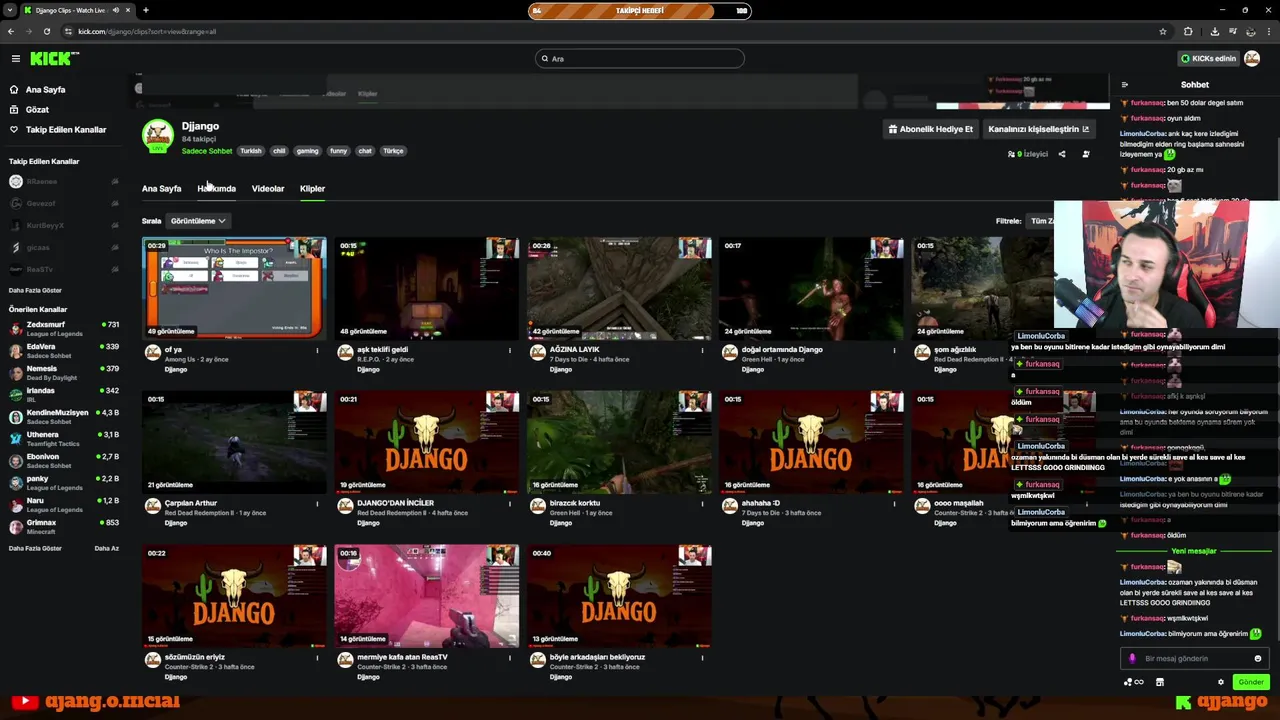Image resolution: width=1280 pixels, height=720 pixels.
Task: Open Takip Edilen Kanallar in sidebar
Action: 64,130
